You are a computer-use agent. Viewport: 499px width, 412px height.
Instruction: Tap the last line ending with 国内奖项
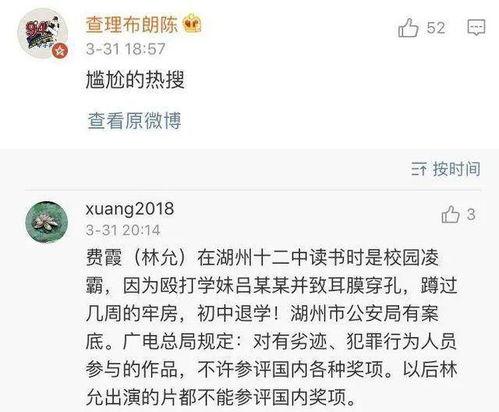coord(222,396)
